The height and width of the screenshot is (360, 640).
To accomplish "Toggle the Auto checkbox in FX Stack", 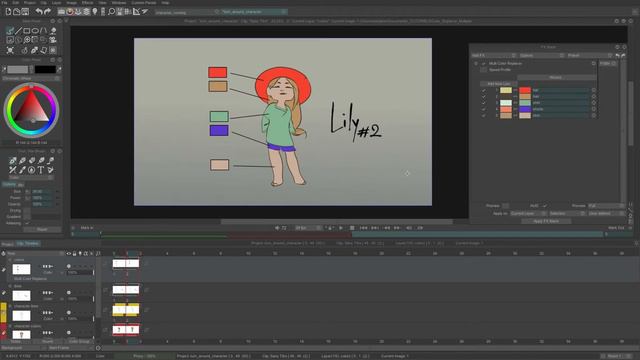I will (x=544, y=206).
